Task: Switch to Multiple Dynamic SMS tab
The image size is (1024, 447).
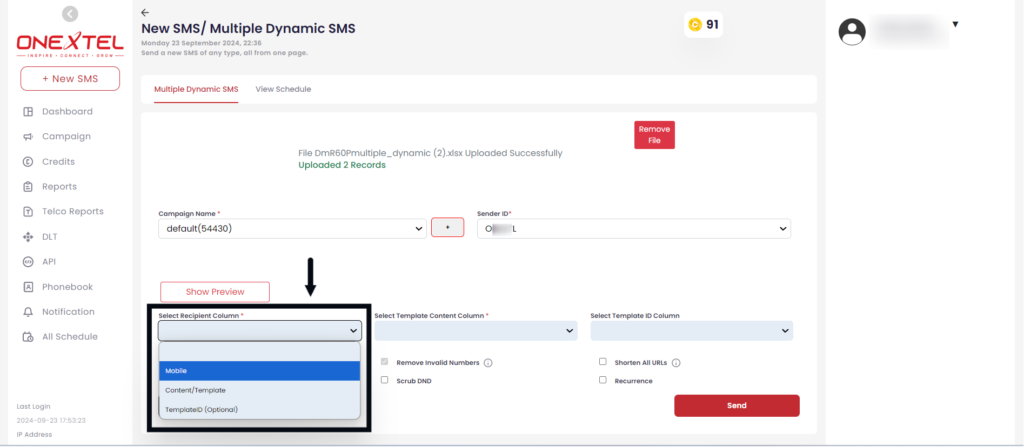Action: (196, 89)
